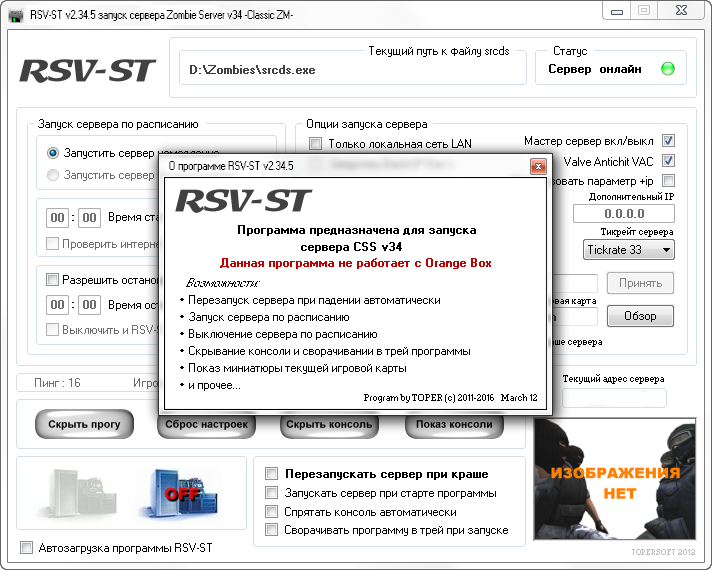
Task: Click the 'Пинг : 16' status text
Action: pos(57,383)
